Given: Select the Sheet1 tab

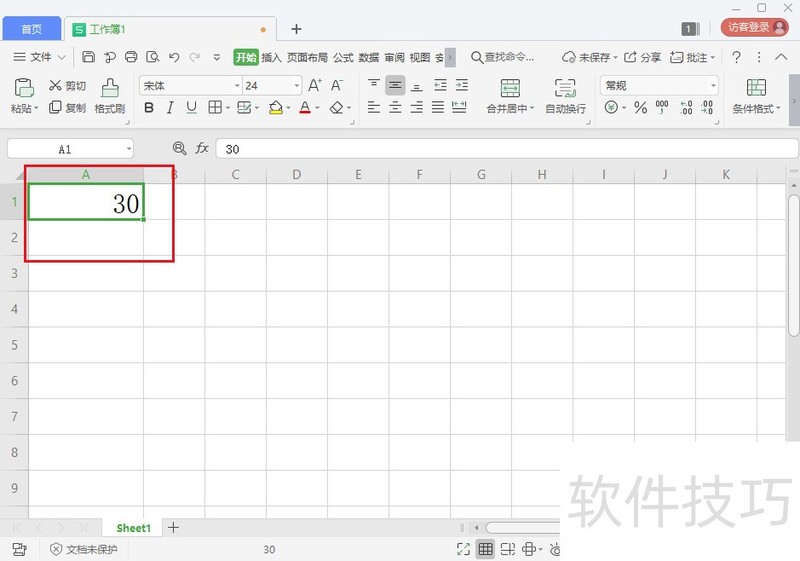Looking at the screenshot, I should point(133,528).
